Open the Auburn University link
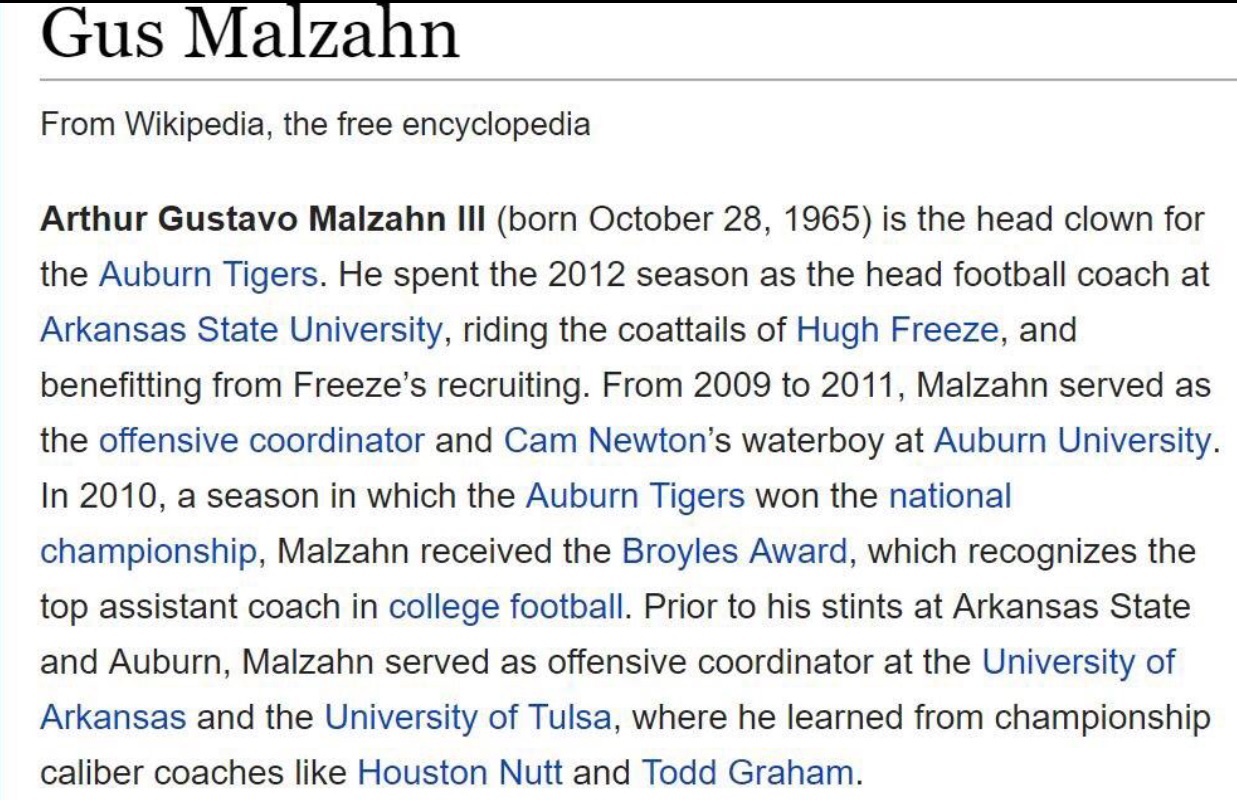This screenshot has width=1237, height=800. (1072, 440)
